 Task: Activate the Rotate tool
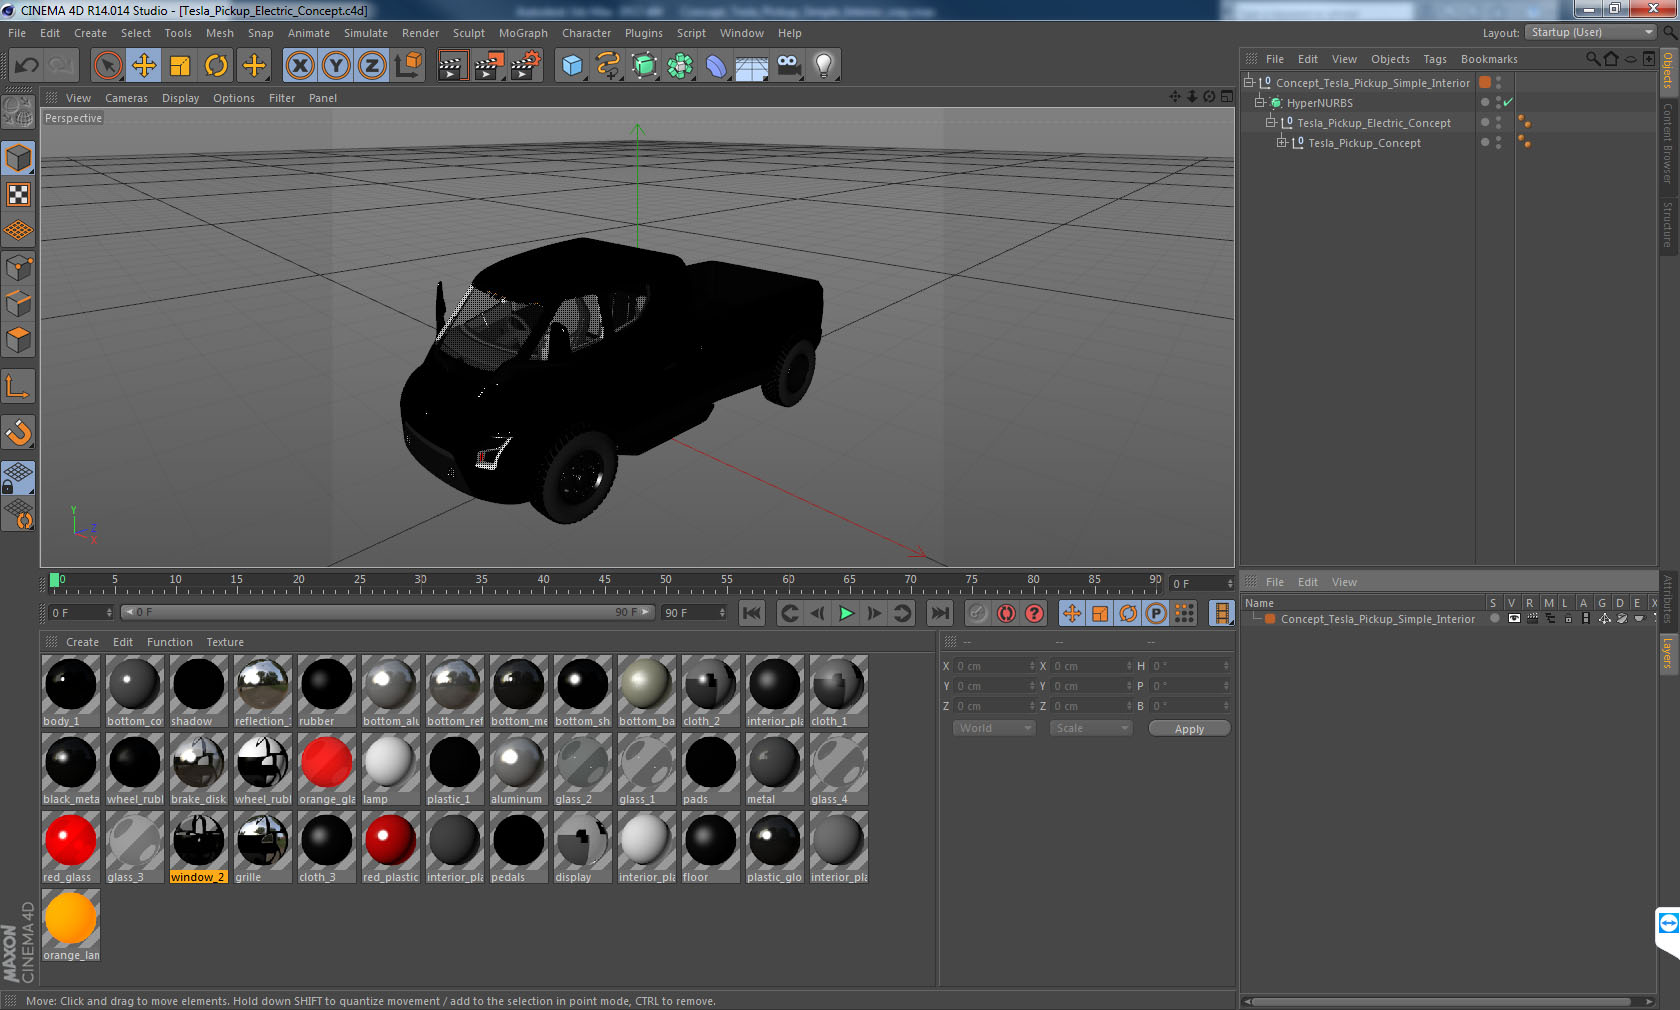click(x=216, y=66)
